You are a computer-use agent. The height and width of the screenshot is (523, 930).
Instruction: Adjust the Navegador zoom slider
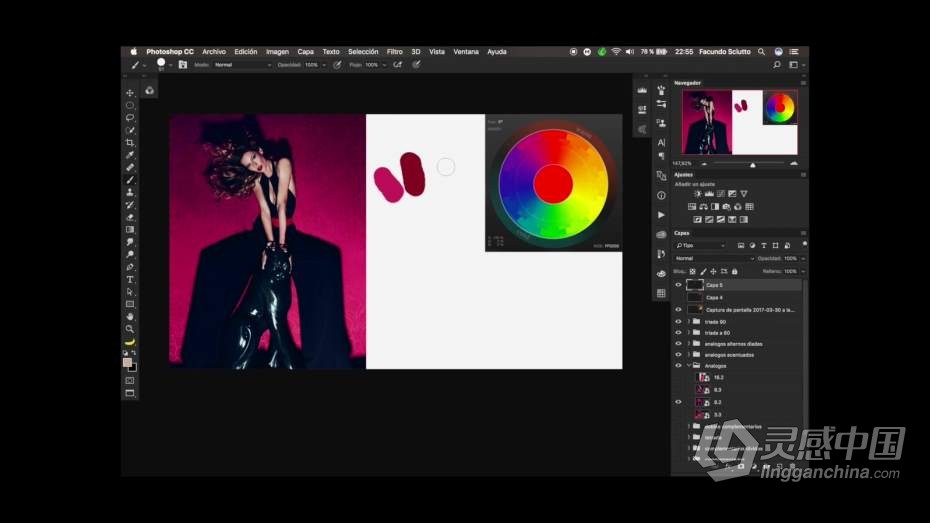(753, 165)
